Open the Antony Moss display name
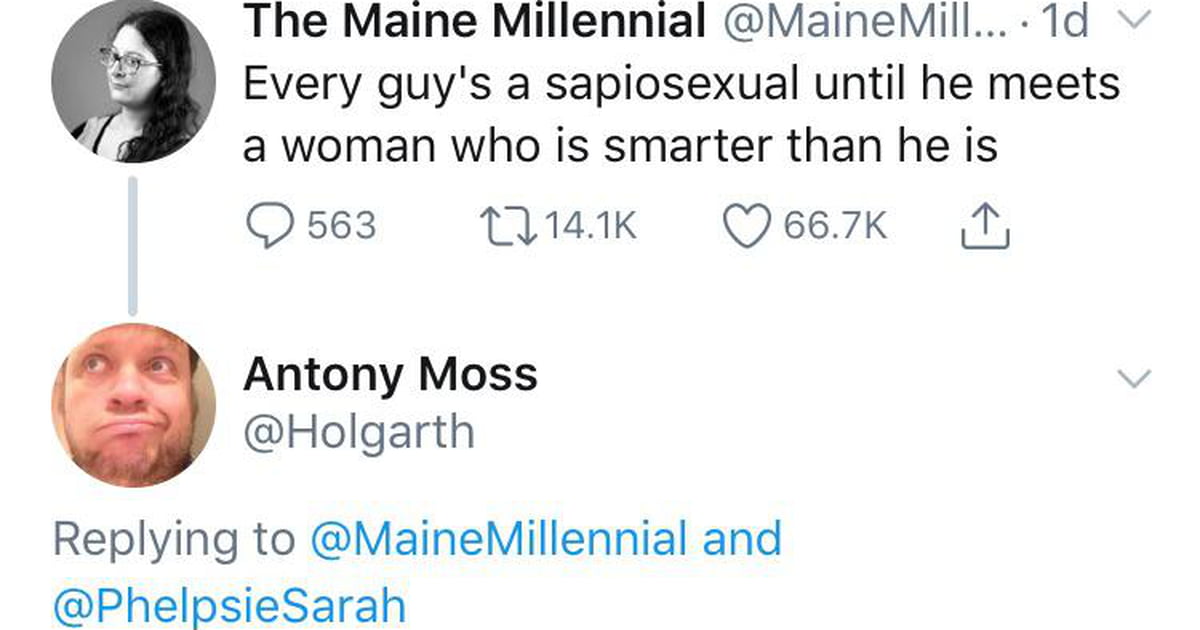 point(391,375)
